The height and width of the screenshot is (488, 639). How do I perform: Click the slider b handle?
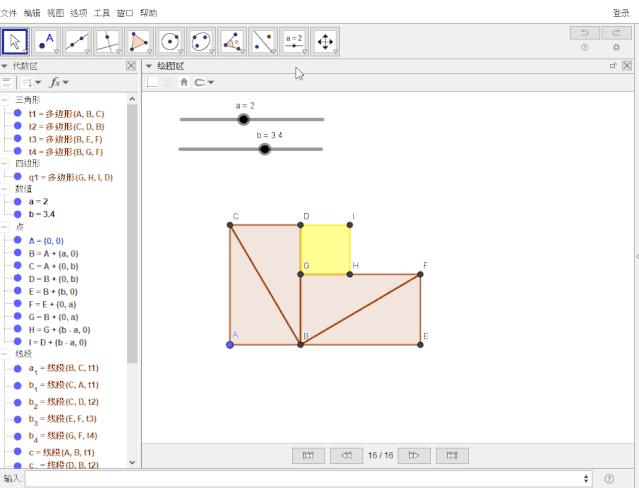coord(264,149)
